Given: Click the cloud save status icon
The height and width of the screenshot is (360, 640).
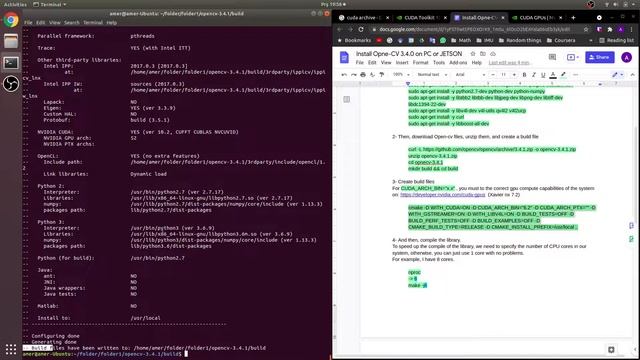Looking at the screenshot, I should pyautogui.click(x=493, y=54).
